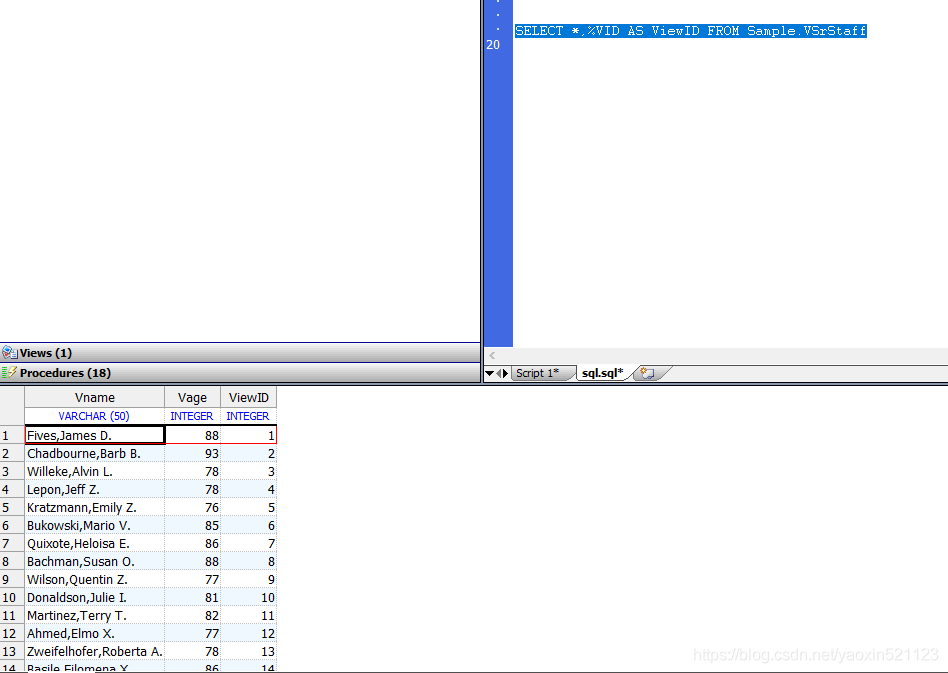Click the ViewID column header
The height and width of the screenshot is (673, 948).
pos(248,397)
